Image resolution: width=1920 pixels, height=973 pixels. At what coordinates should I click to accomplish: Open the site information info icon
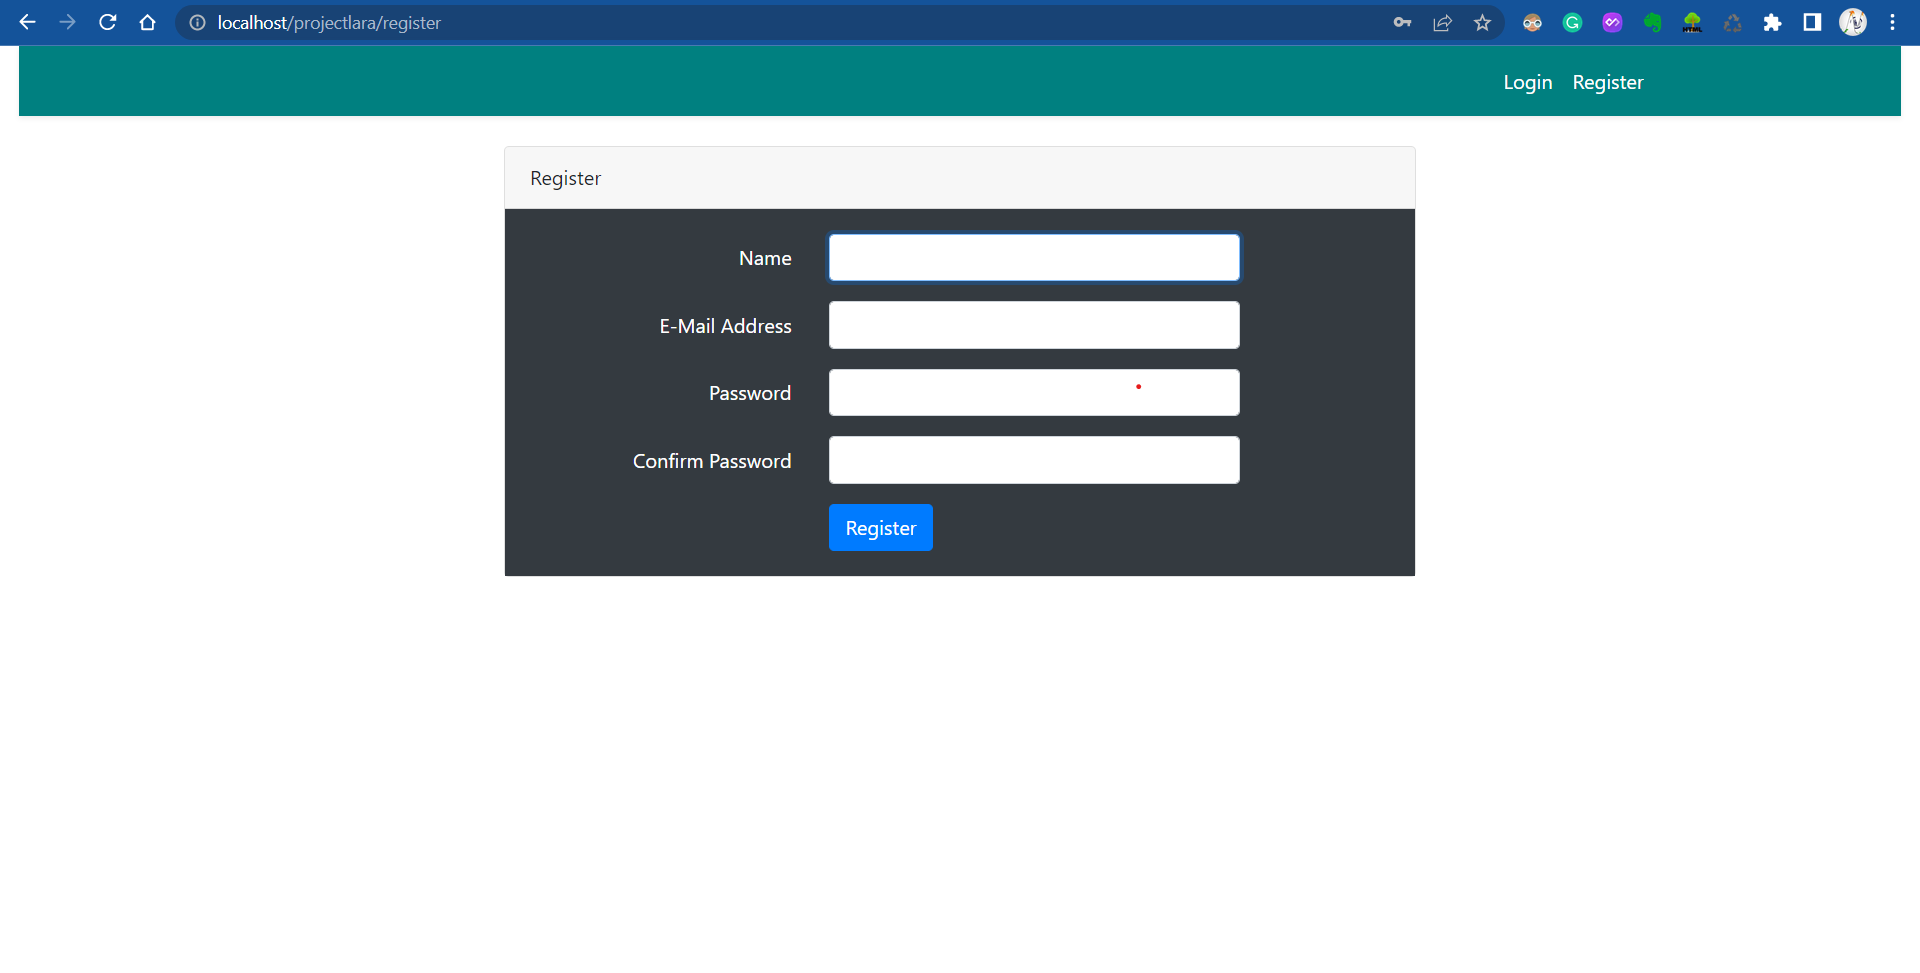(x=196, y=22)
